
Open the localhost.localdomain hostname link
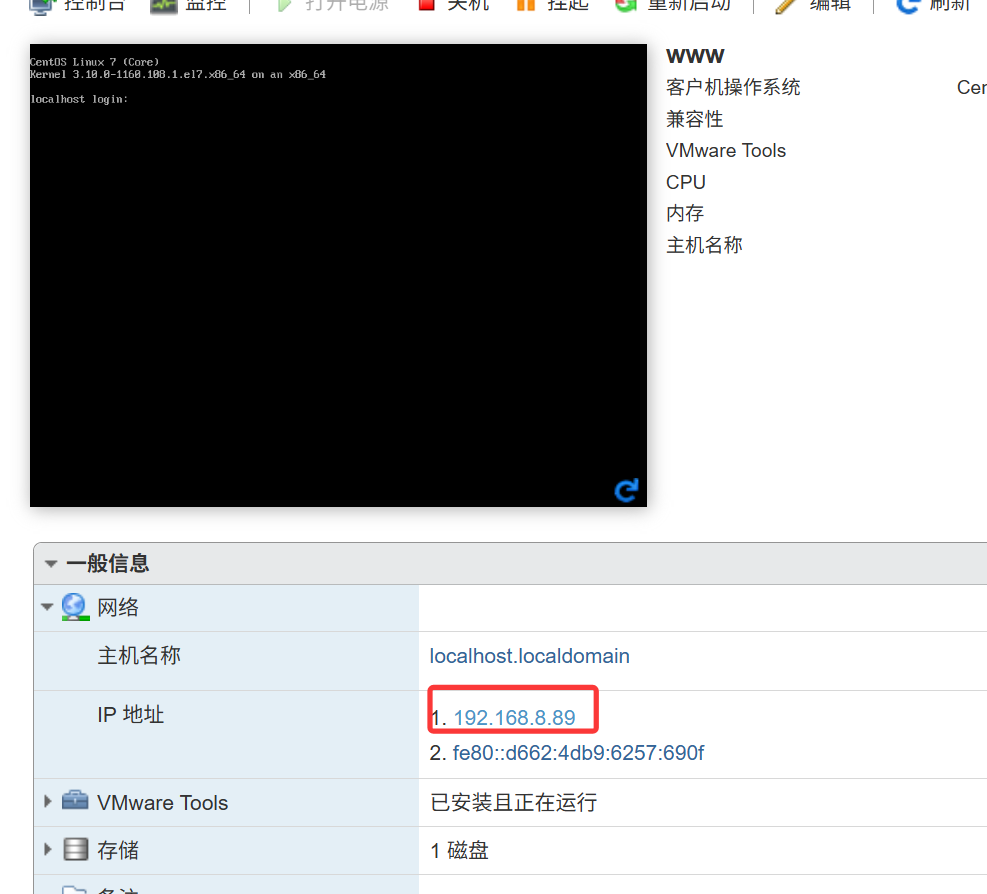[x=529, y=656]
